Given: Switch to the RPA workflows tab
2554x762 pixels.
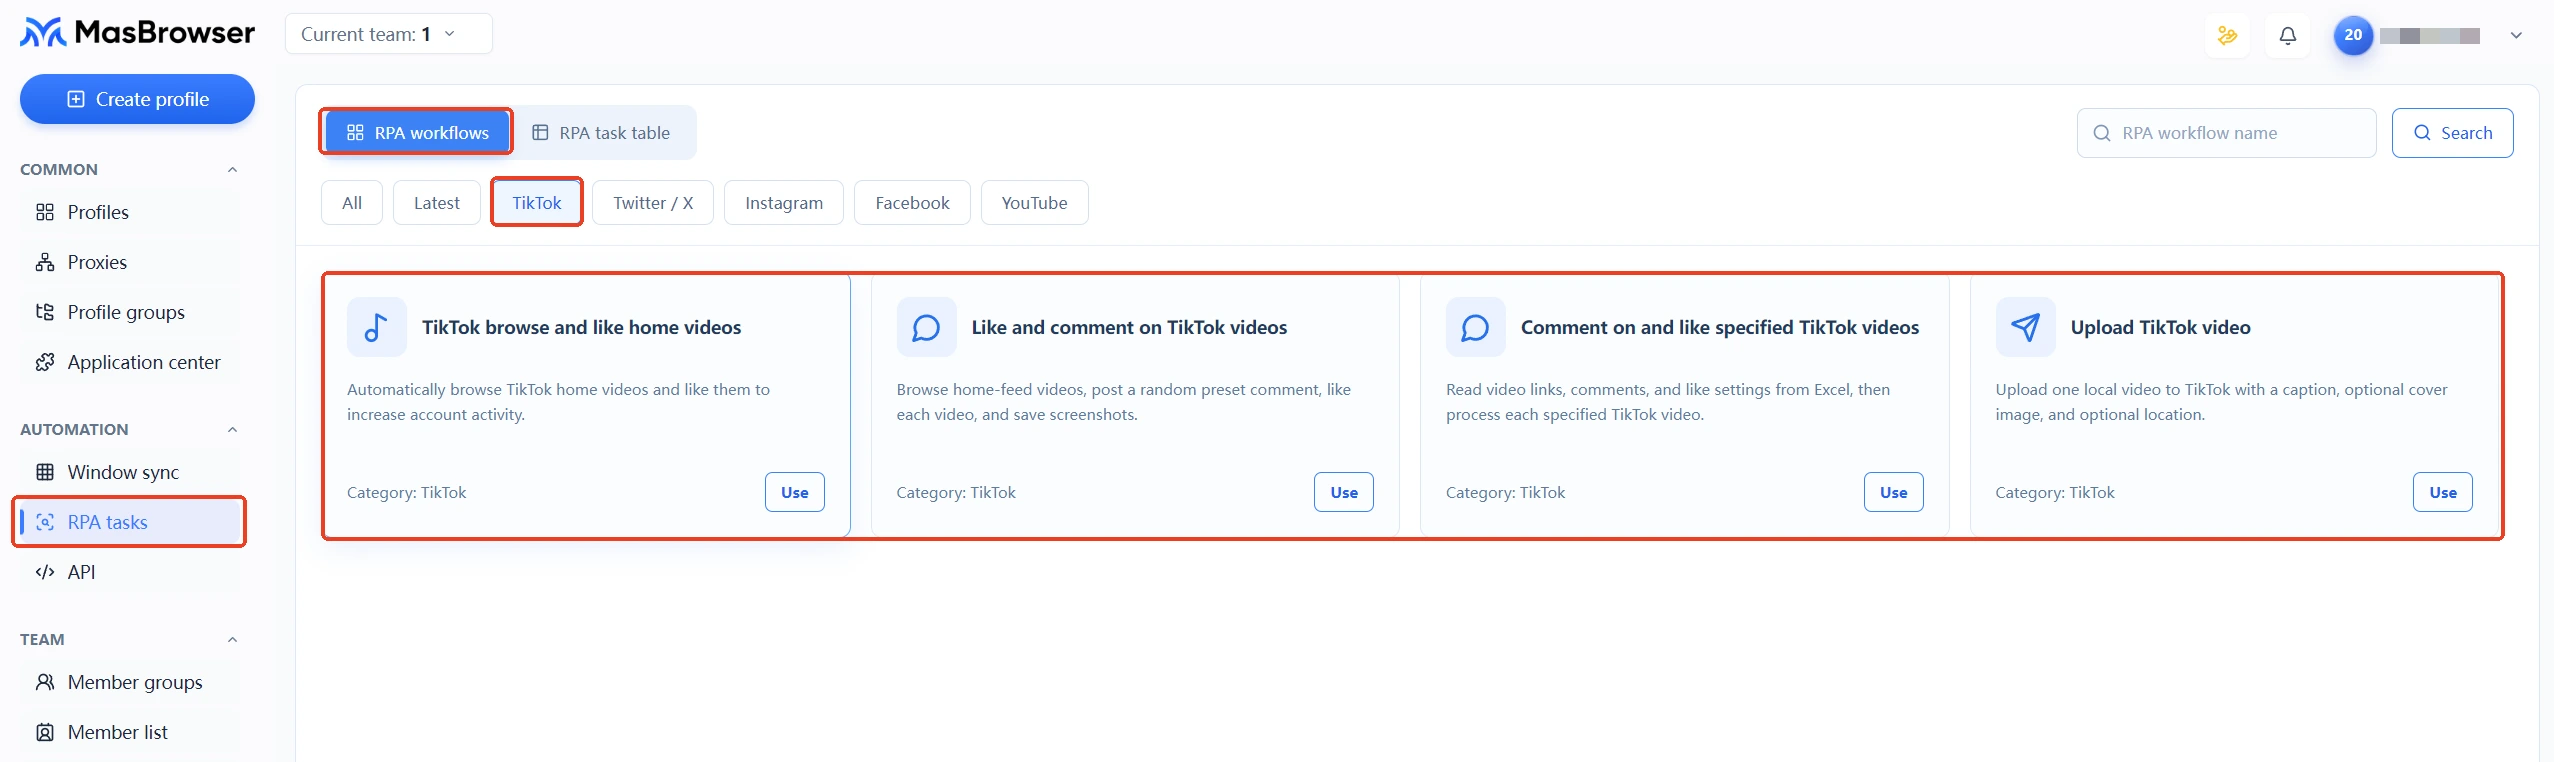Looking at the screenshot, I should tap(417, 132).
